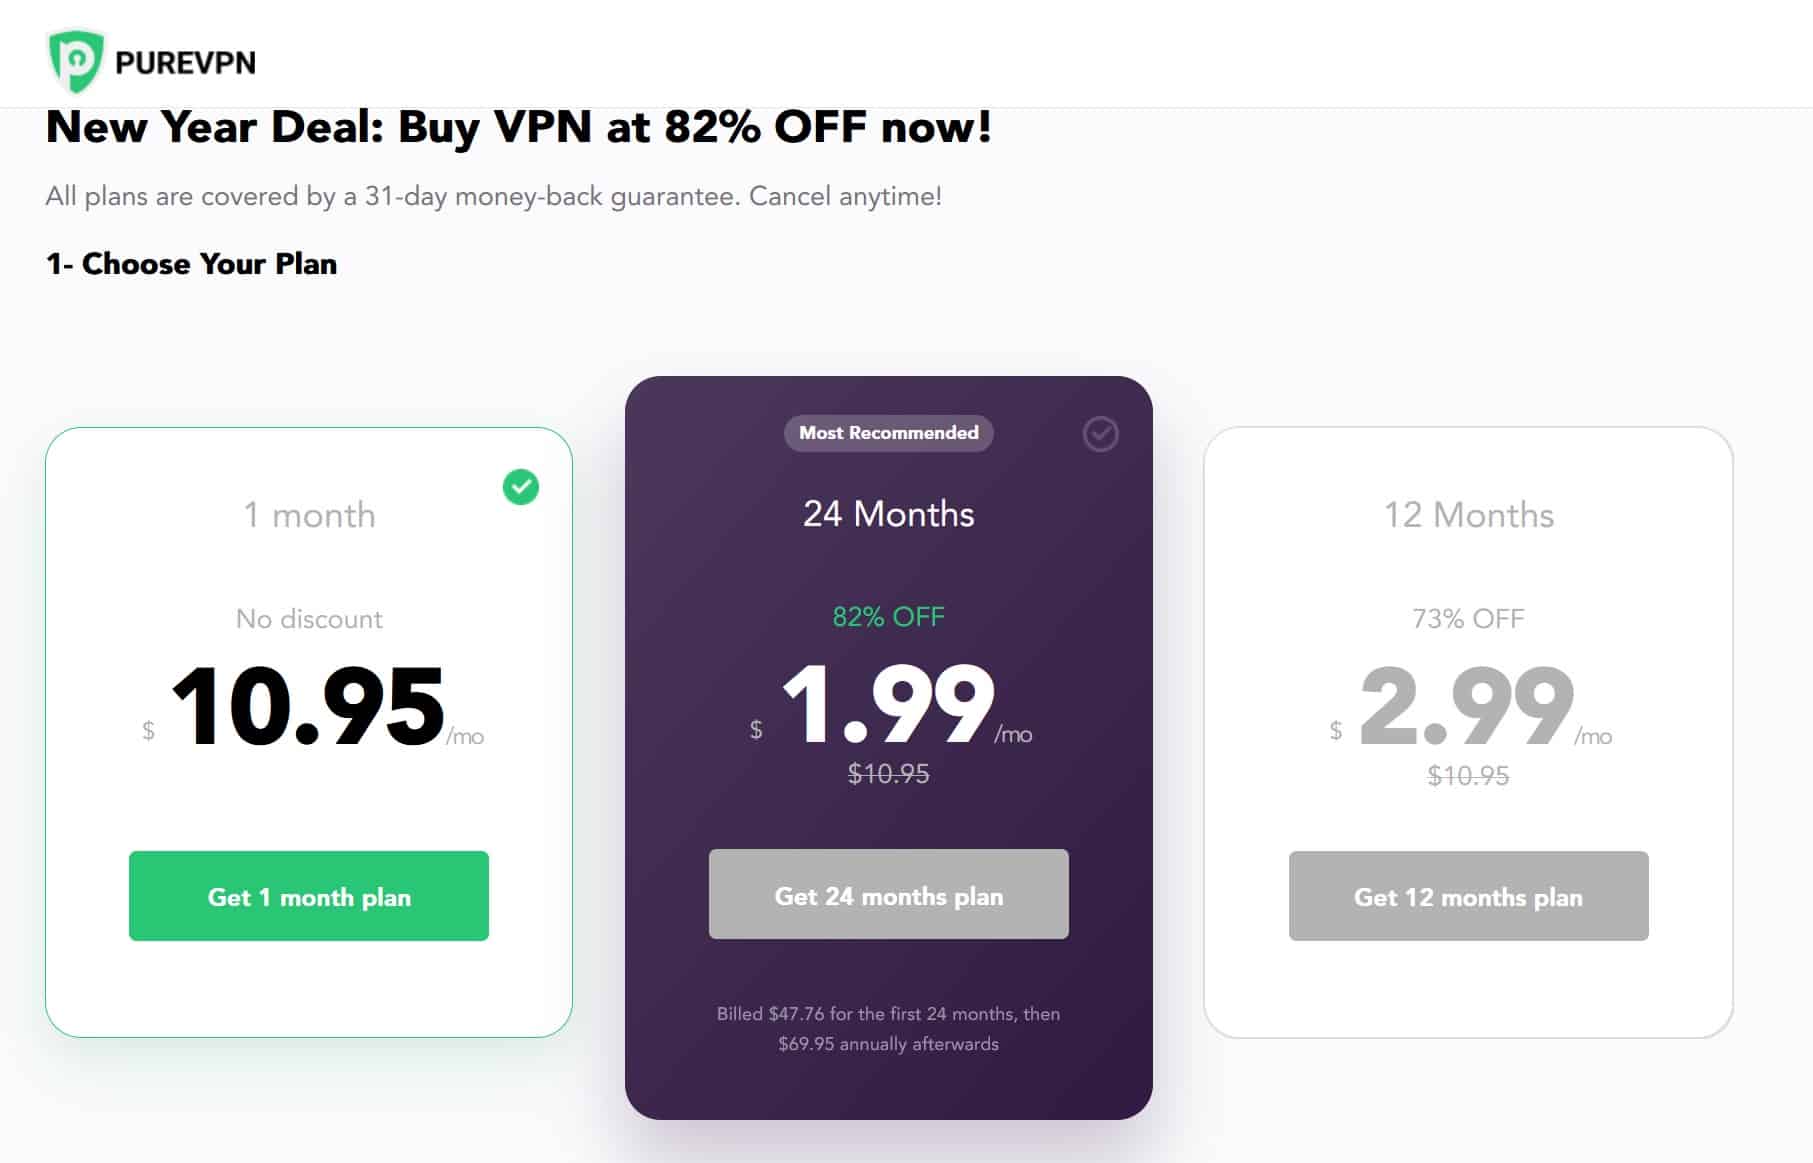Select the 24 Months plan title

click(889, 513)
